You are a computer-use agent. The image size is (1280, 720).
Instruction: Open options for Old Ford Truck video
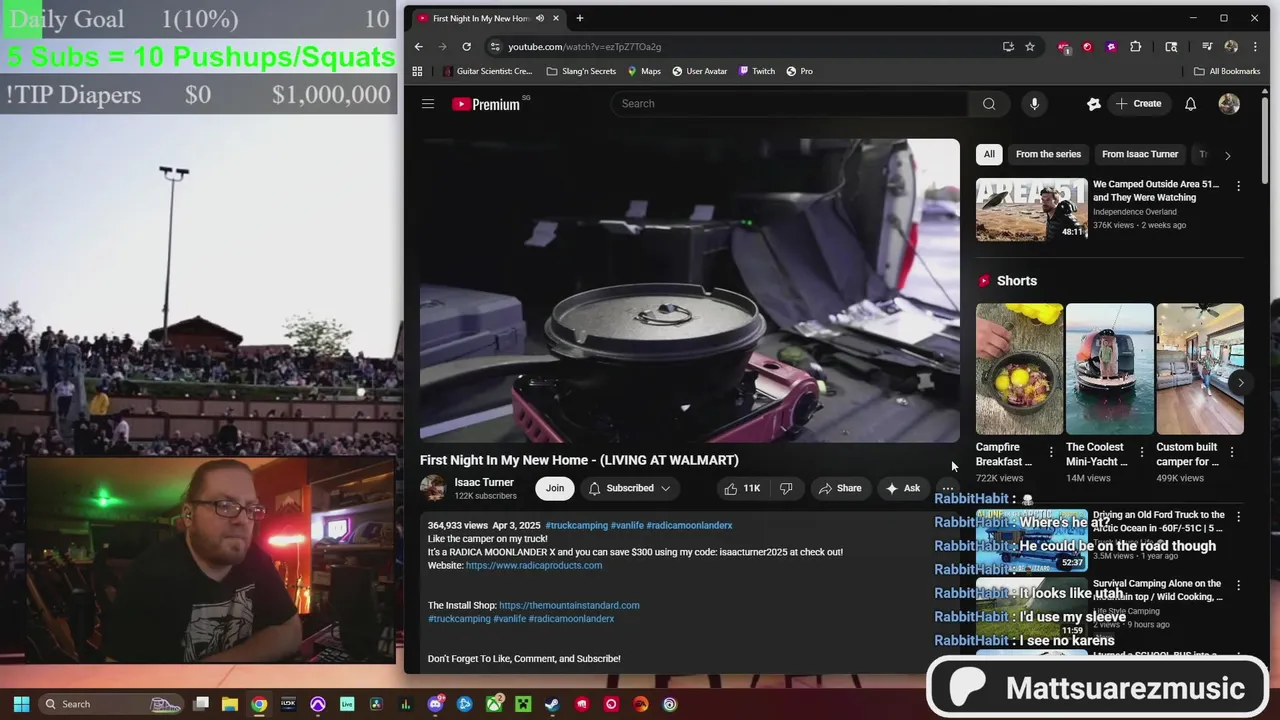[x=1238, y=517]
